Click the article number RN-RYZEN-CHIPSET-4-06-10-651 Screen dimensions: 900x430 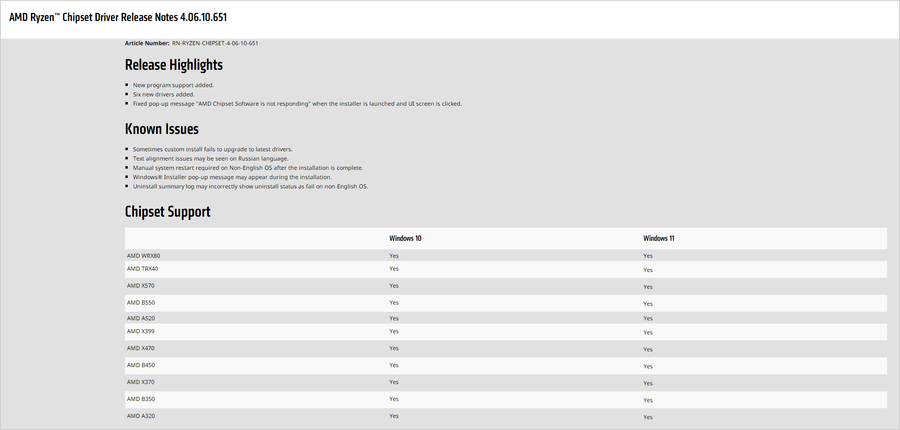(x=215, y=43)
